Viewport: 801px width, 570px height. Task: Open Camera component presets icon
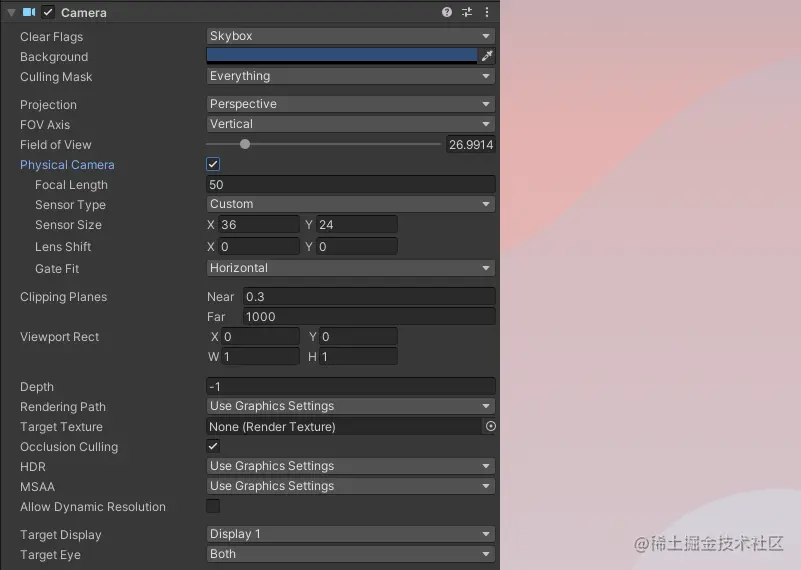(x=467, y=12)
